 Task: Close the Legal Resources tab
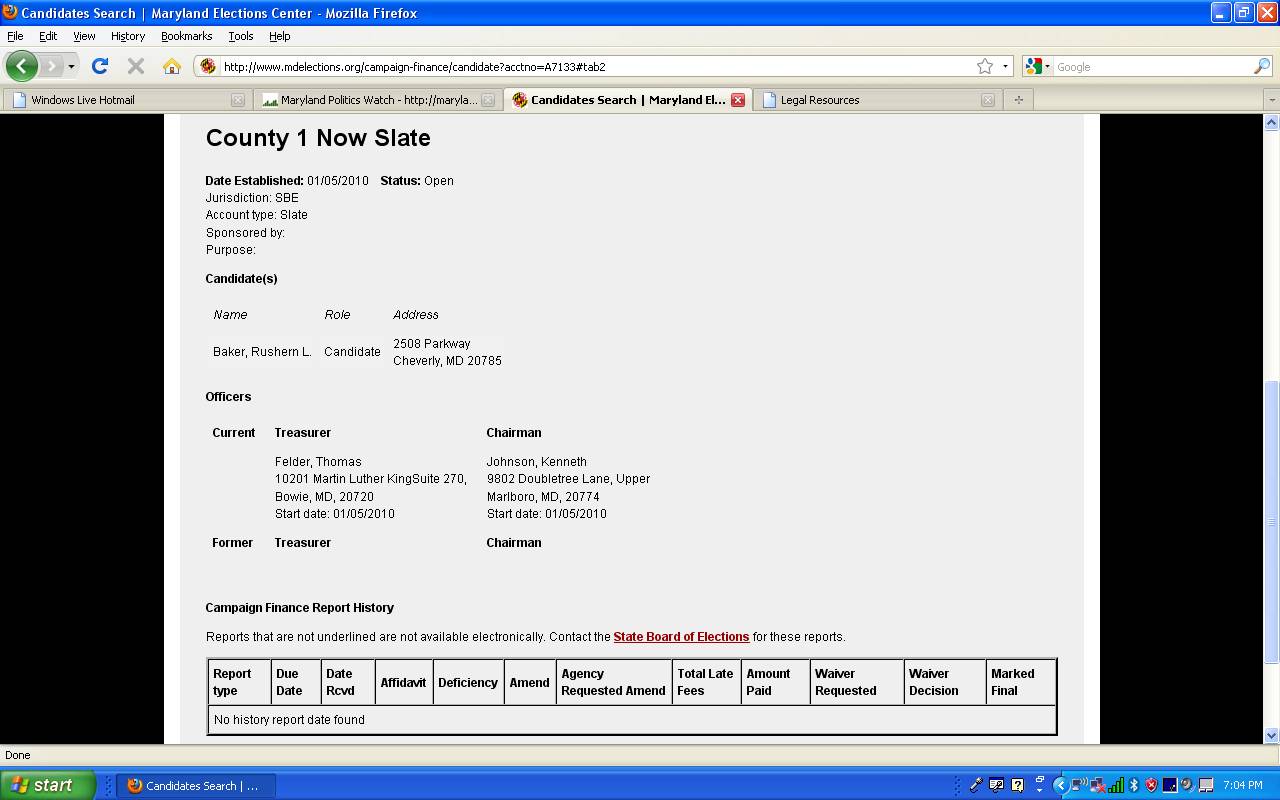coord(987,100)
